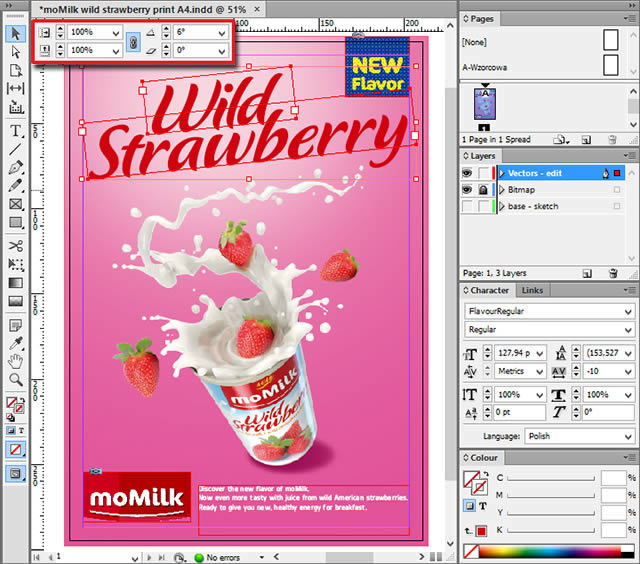Image resolution: width=640 pixels, height=564 pixels.
Task: Apply the last used red colour swatch
Action: point(482,531)
